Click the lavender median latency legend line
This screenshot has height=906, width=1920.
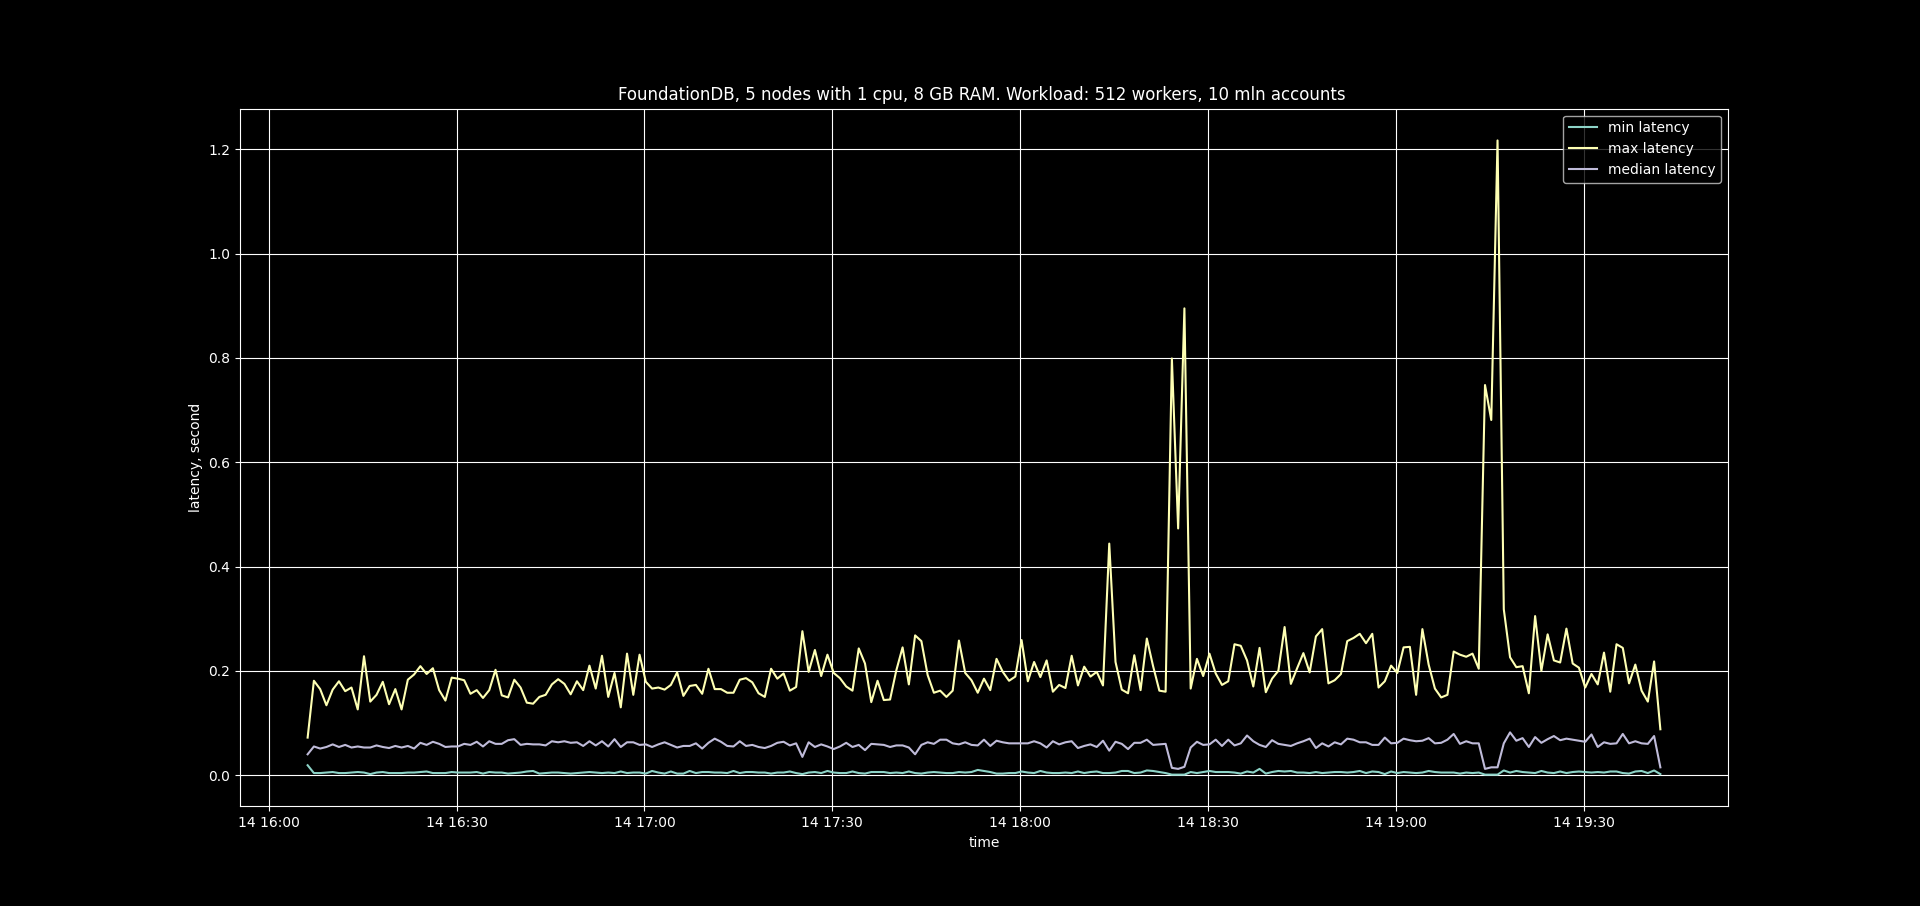tap(1583, 169)
